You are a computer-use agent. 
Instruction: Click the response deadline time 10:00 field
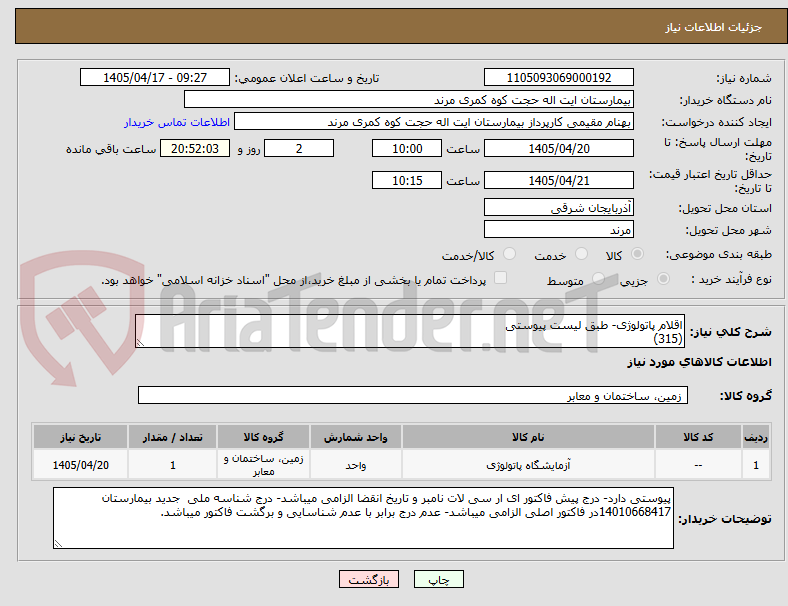point(407,148)
